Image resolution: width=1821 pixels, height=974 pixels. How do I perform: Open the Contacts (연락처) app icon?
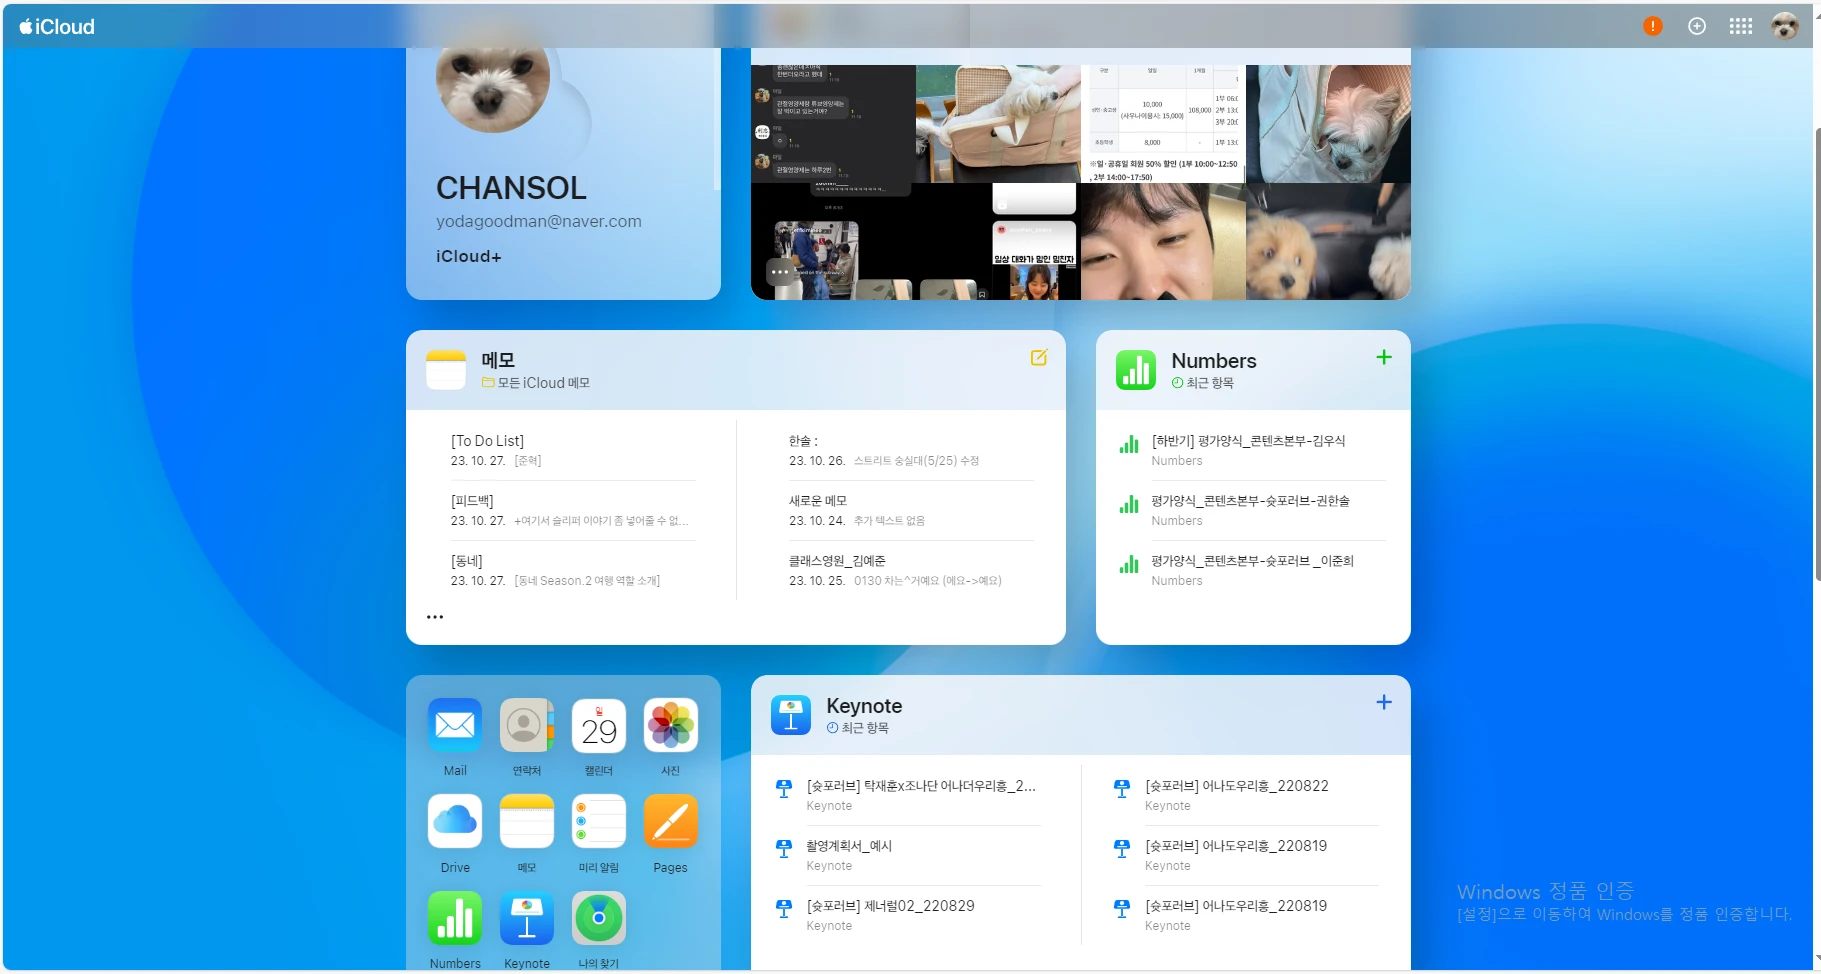point(527,725)
